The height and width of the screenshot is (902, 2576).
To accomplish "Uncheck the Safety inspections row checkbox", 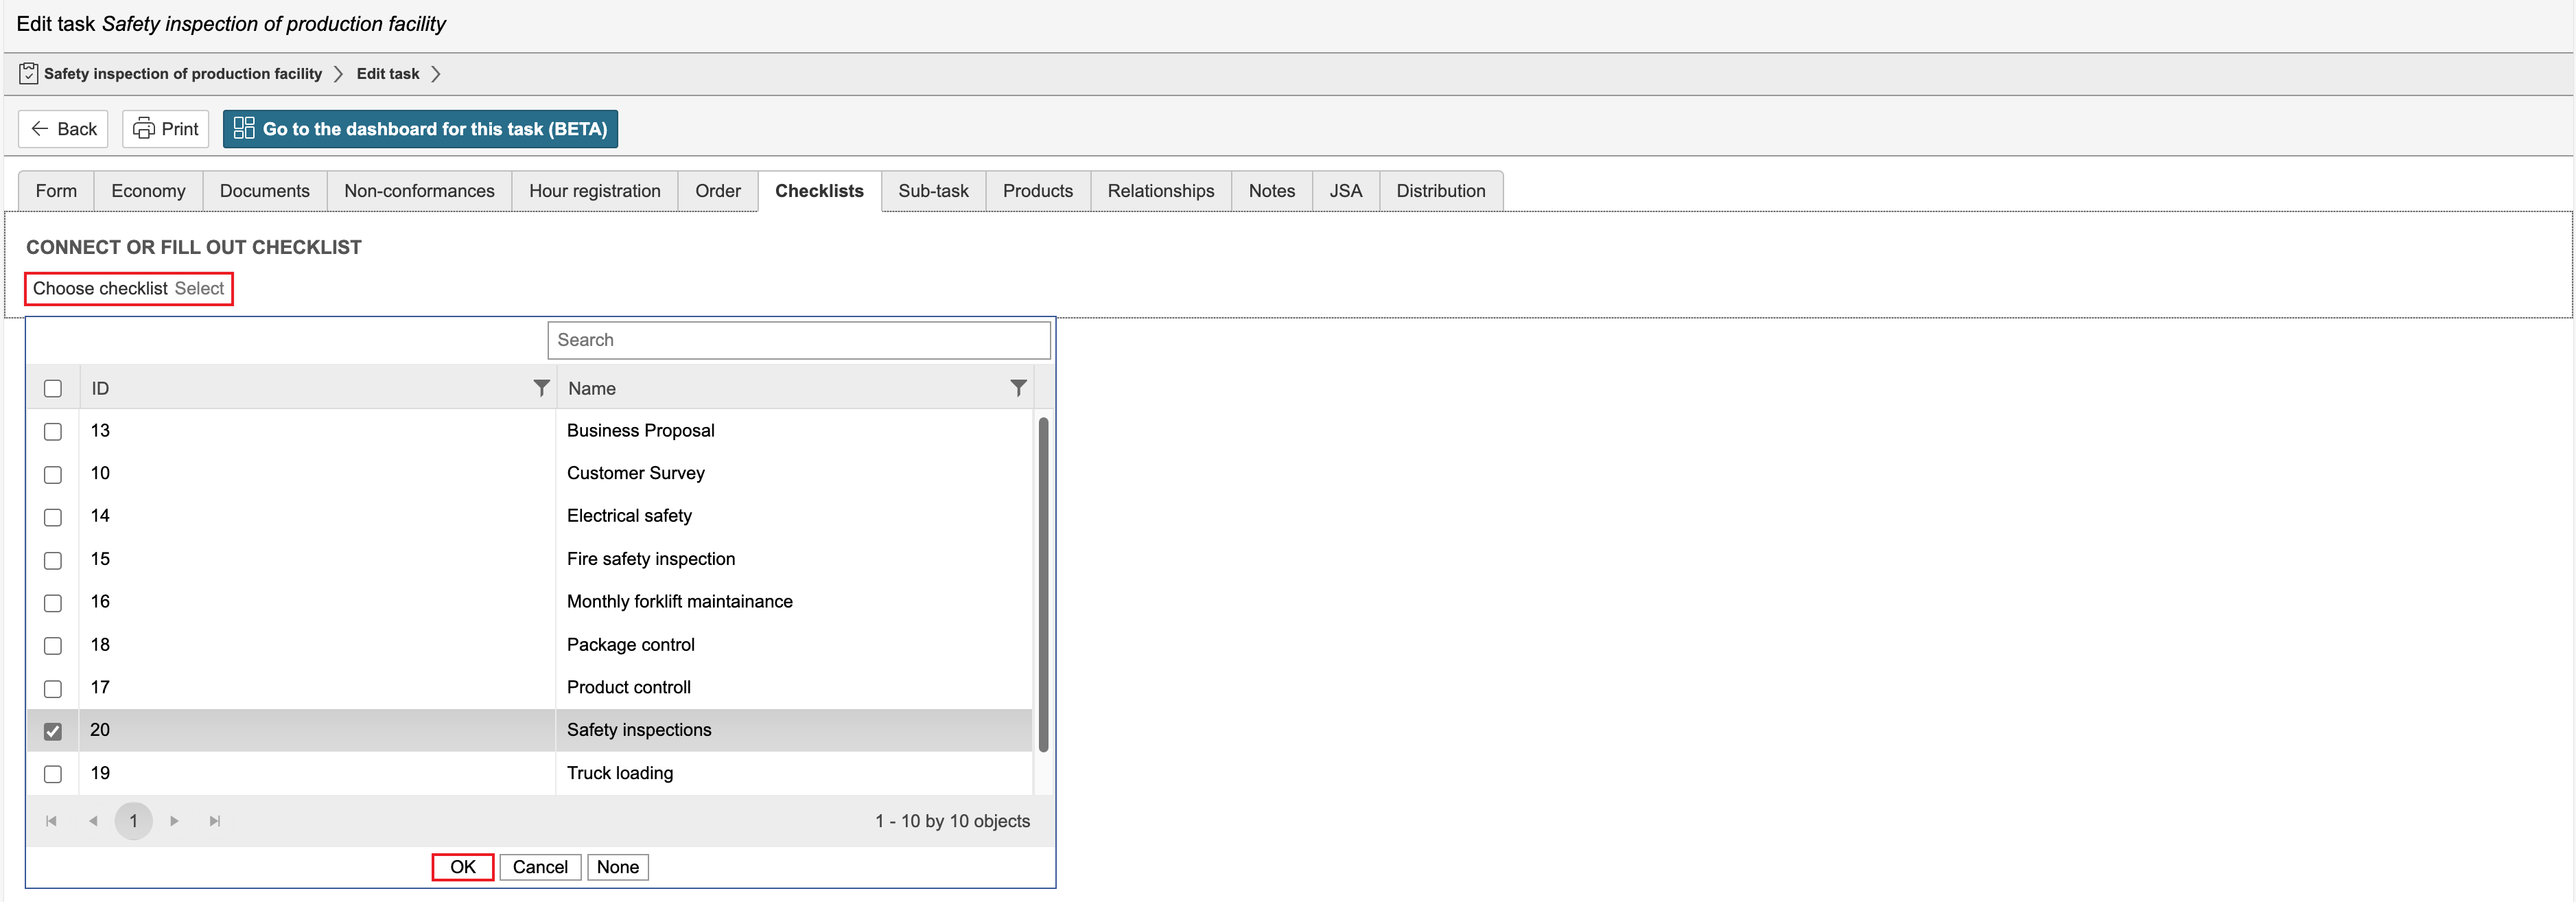I will coord(53,731).
